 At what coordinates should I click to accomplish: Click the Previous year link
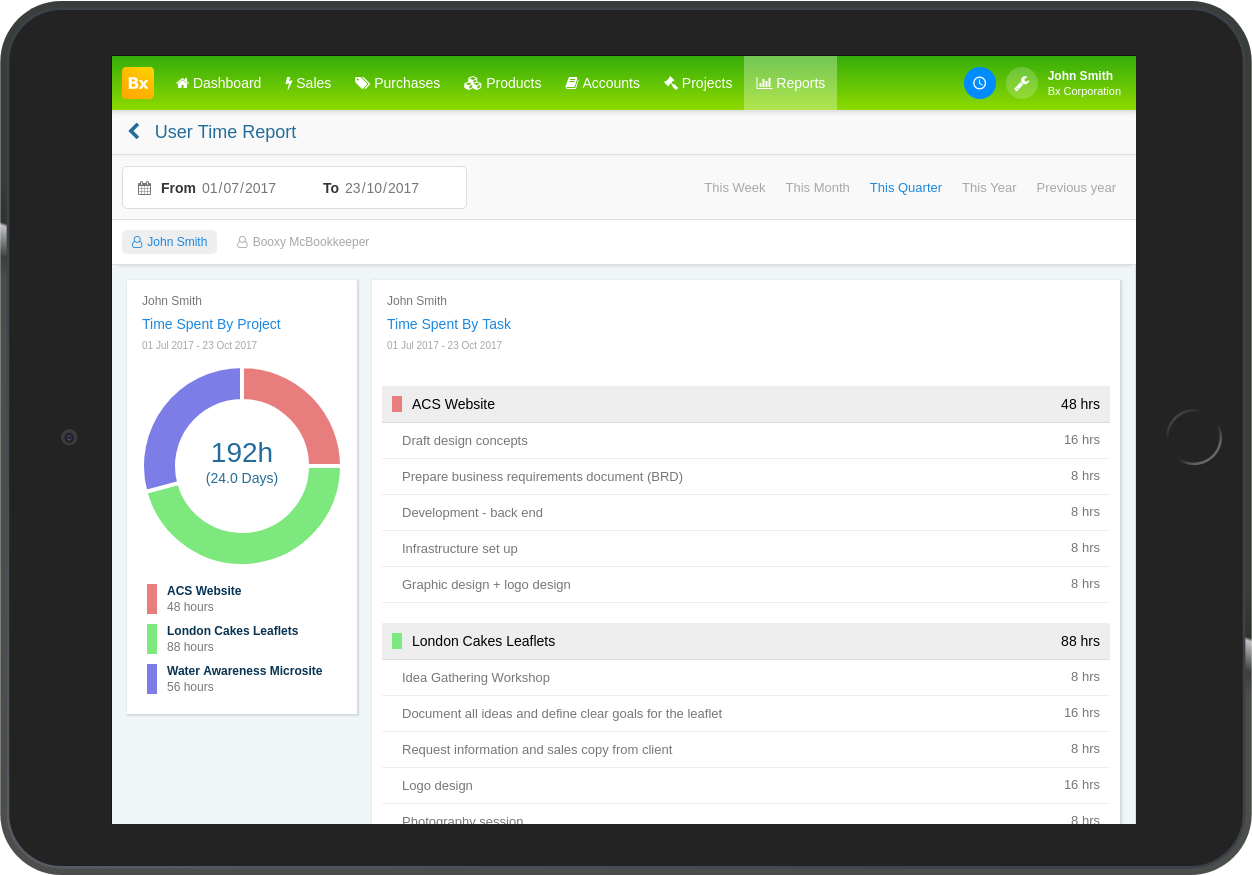(x=1076, y=187)
